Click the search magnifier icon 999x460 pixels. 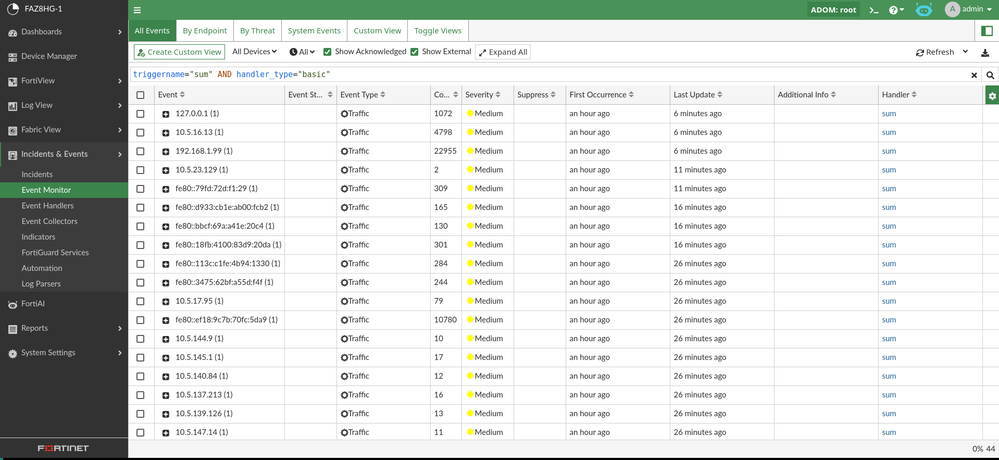(990, 75)
